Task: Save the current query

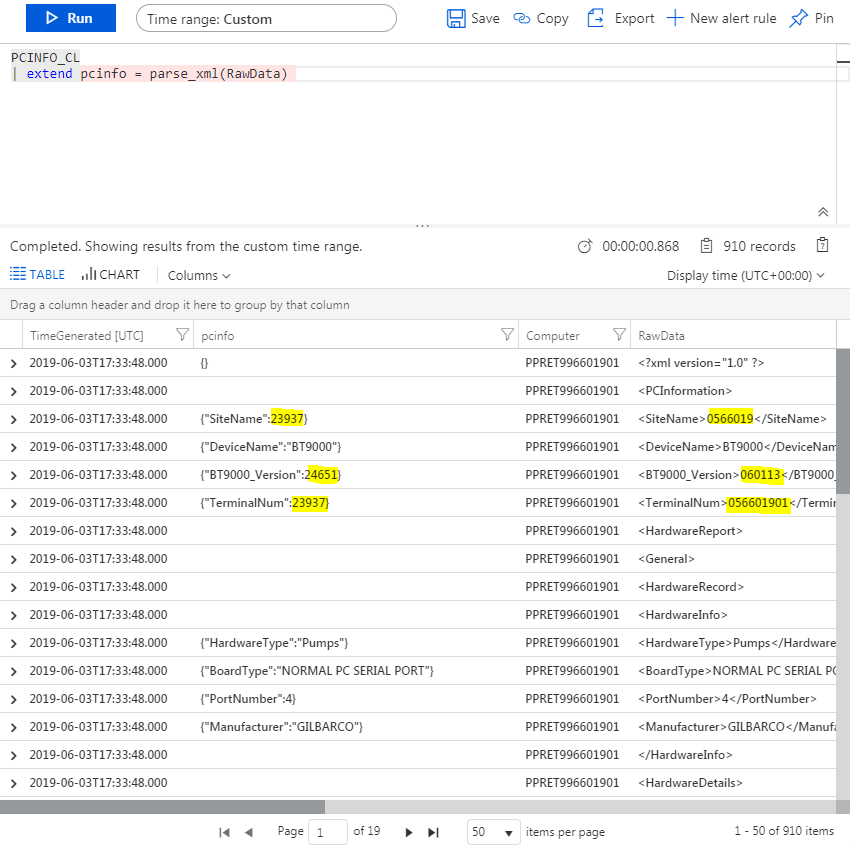Action: click(471, 17)
